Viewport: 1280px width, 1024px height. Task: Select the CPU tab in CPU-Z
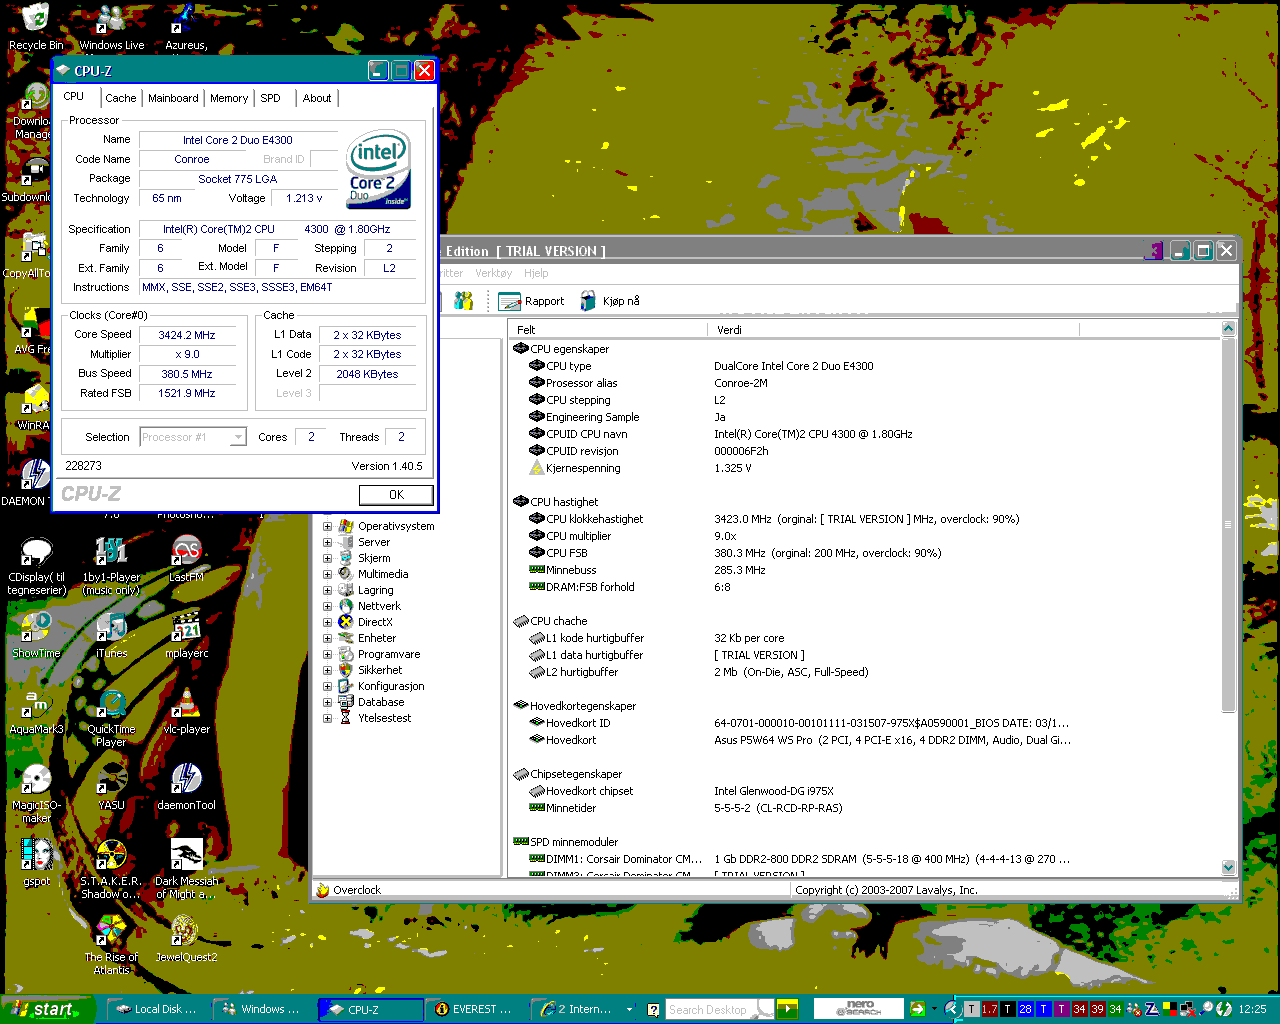[x=74, y=96]
